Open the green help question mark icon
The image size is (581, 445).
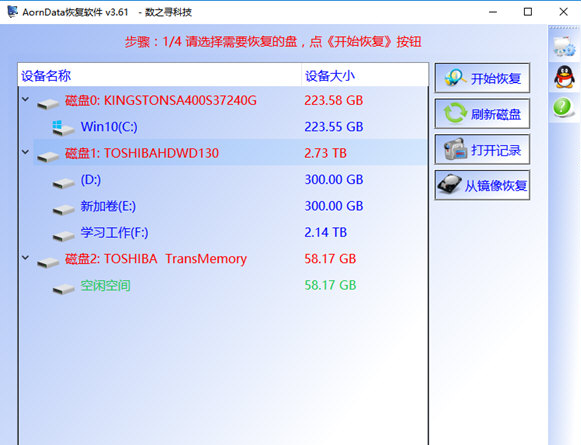tap(563, 107)
